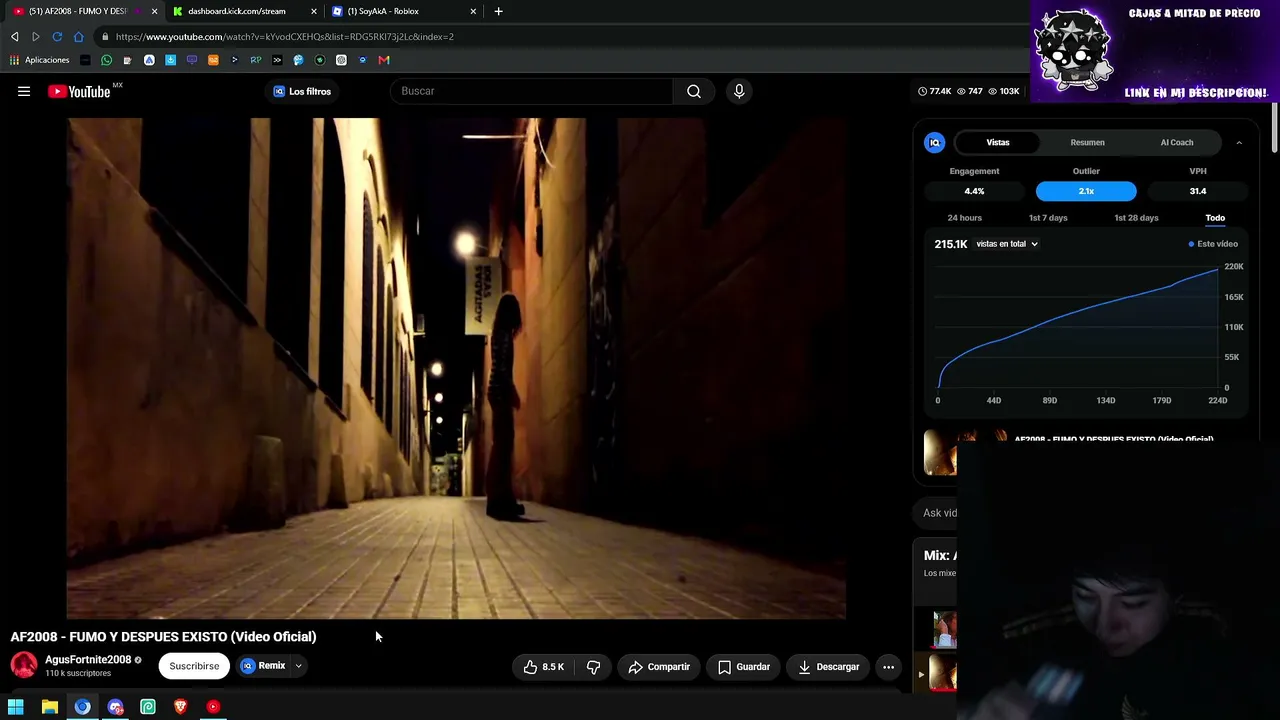Click the Buscar search field
This screenshot has width=1280, height=720.
click(x=532, y=91)
